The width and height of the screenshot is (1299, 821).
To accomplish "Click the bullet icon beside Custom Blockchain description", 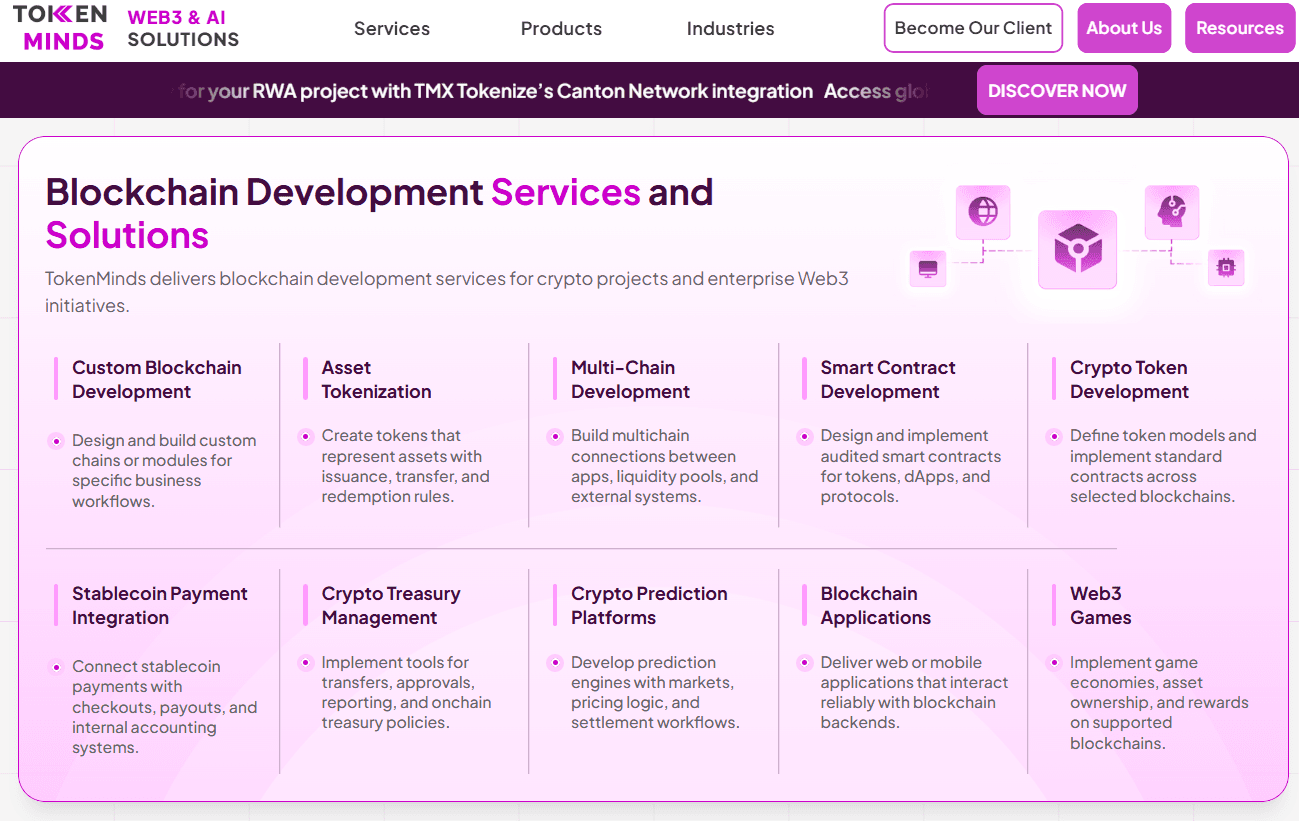I will [x=55, y=441].
